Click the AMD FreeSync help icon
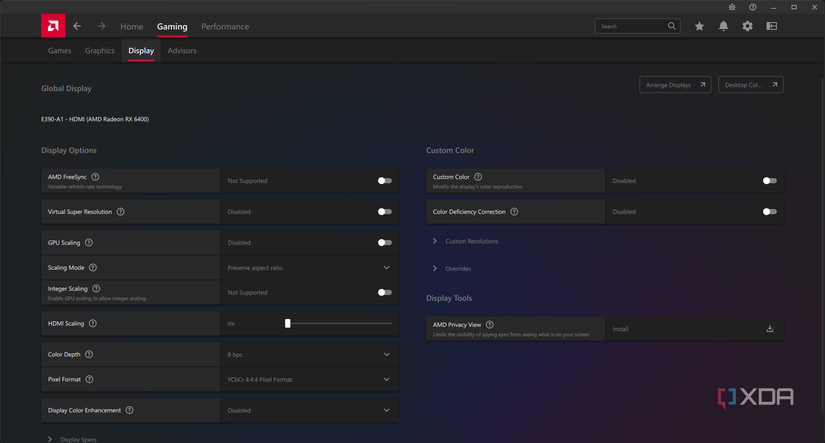This screenshot has height=443, width=825. coord(96,177)
